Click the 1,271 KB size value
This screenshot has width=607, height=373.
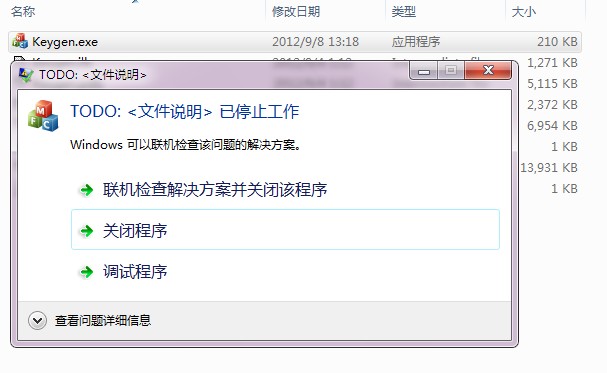pos(552,63)
